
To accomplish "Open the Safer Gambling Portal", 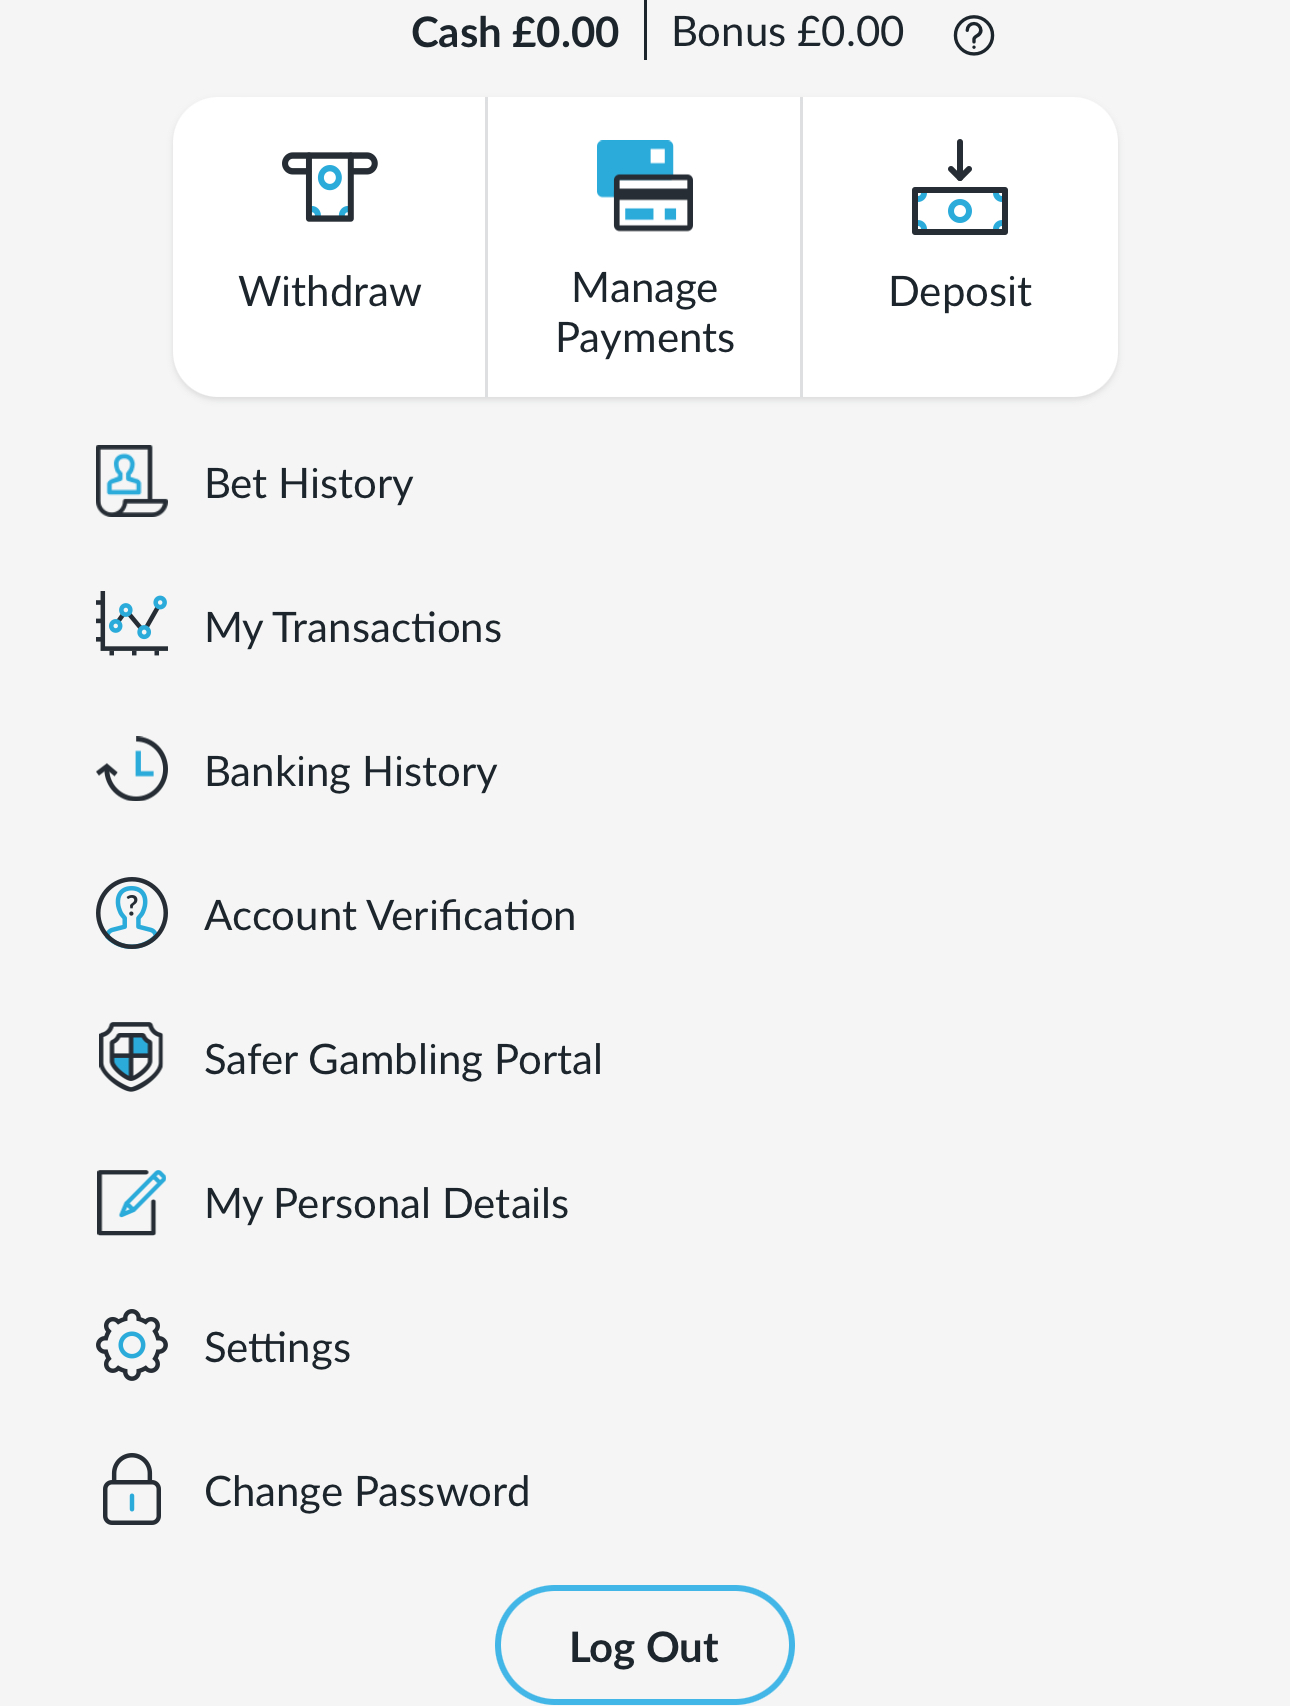I will [403, 1057].
